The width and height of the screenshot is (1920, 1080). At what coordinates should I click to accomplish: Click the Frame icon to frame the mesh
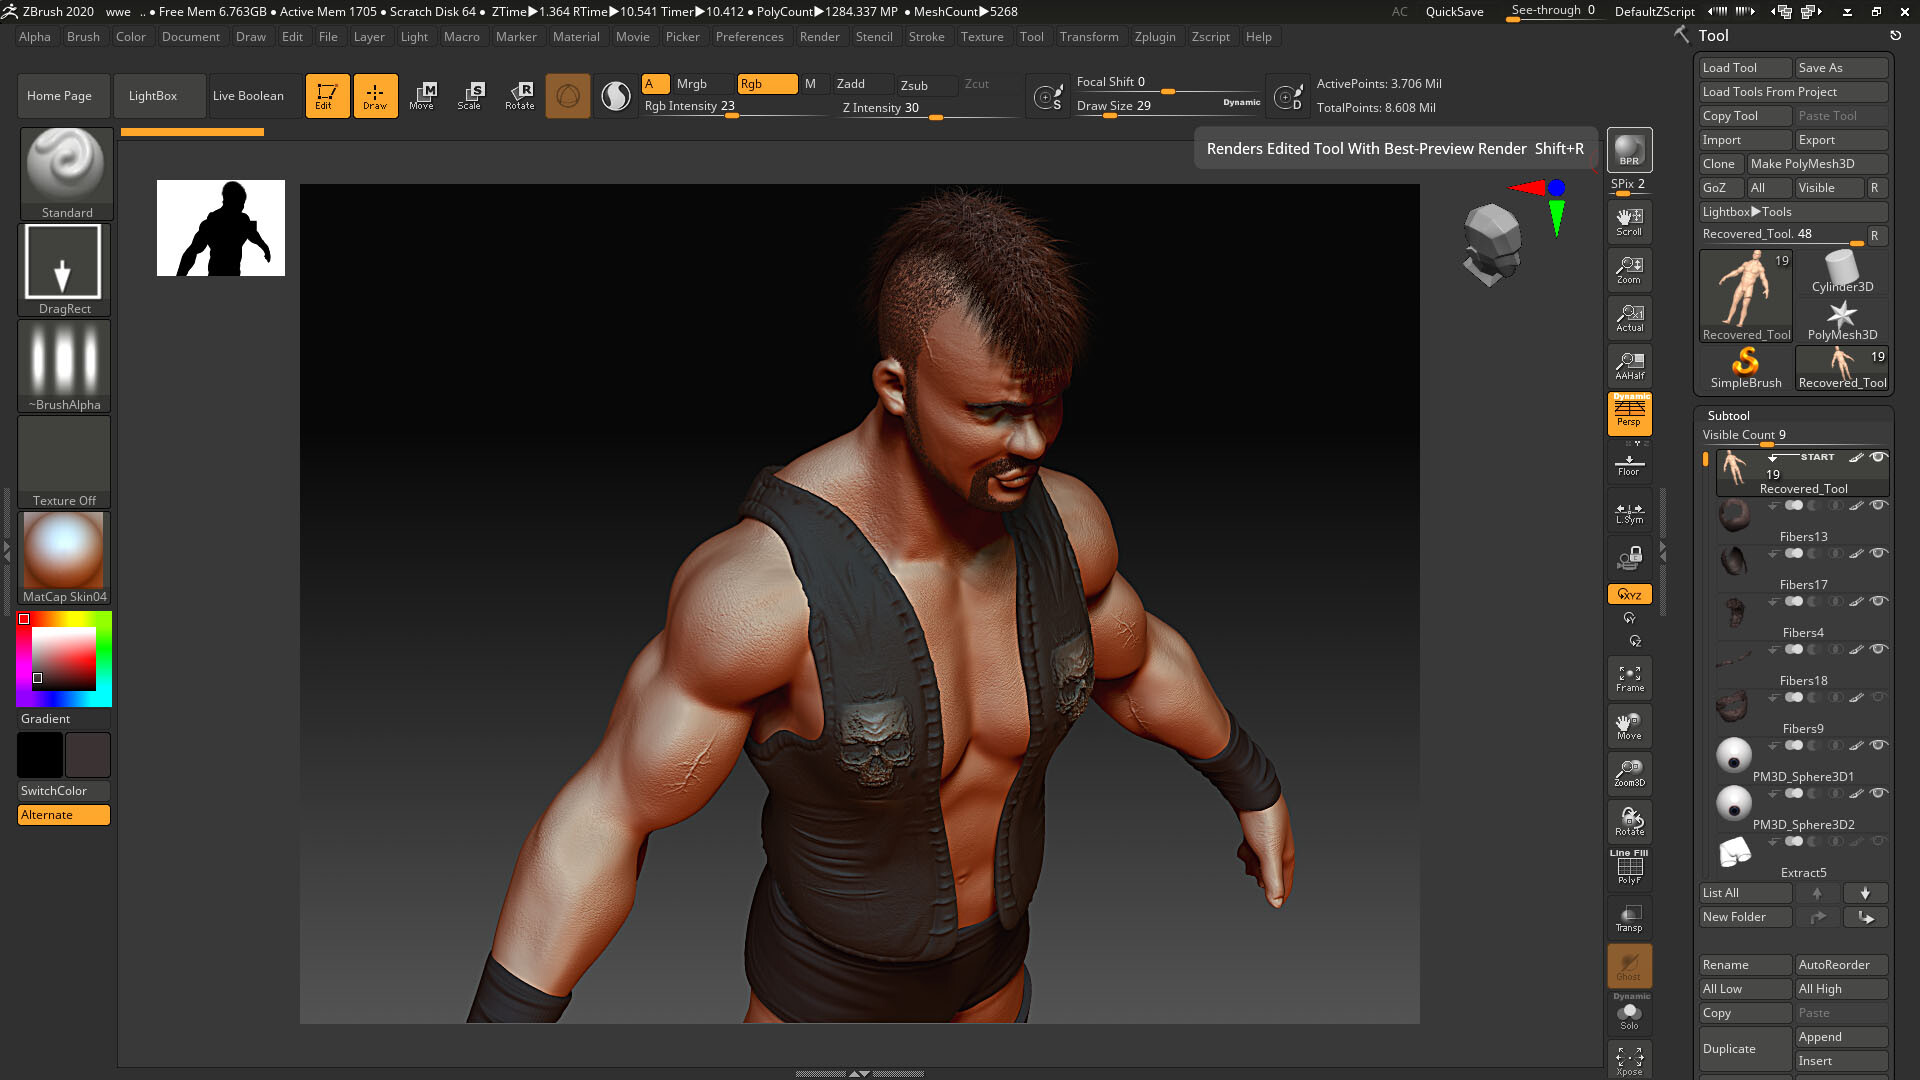click(1629, 678)
